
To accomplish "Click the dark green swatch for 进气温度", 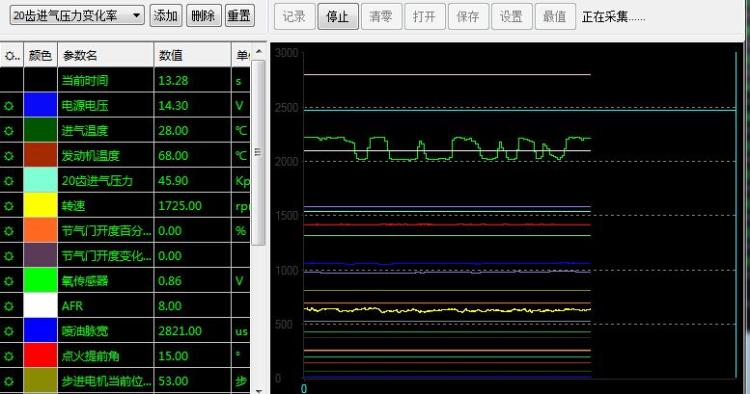I will (40, 130).
